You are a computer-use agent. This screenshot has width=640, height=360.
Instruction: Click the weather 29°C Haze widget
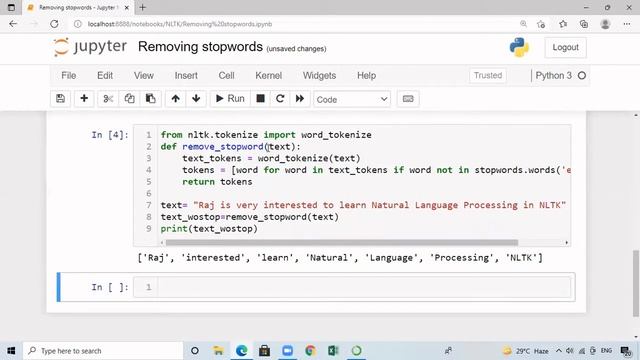coord(526,351)
